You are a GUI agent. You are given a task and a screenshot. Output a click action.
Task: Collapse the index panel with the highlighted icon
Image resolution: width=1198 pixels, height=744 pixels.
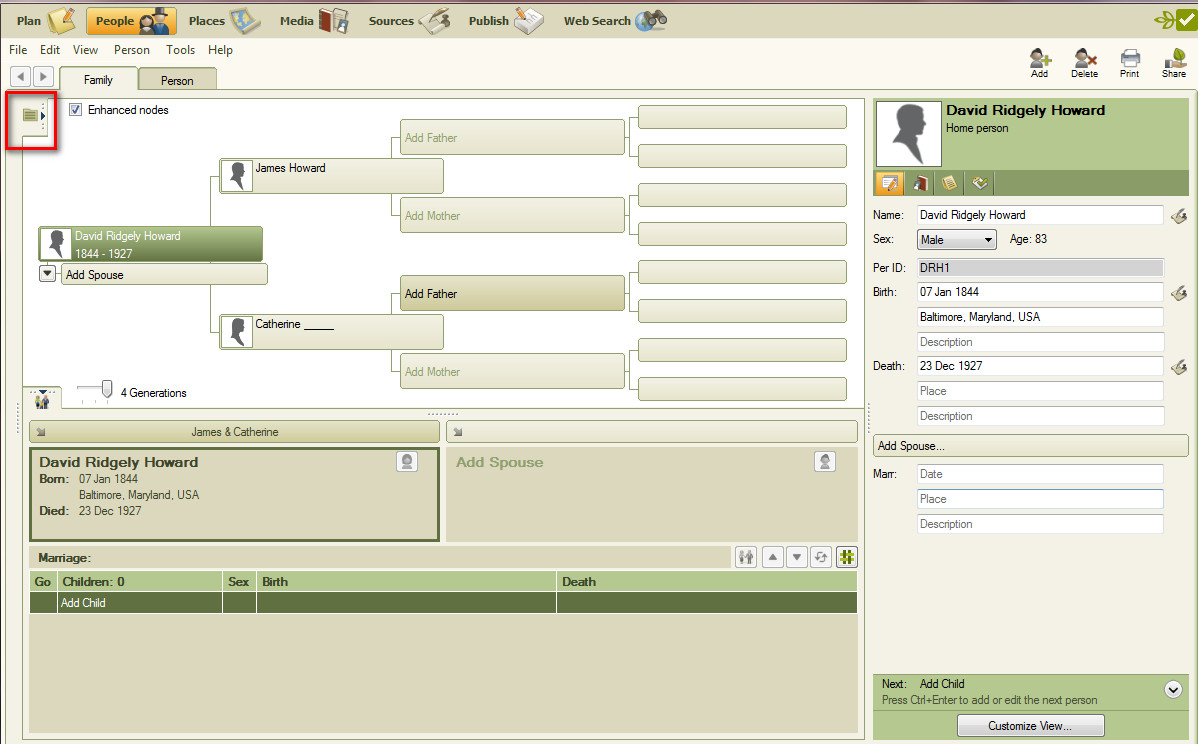(x=31, y=116)
